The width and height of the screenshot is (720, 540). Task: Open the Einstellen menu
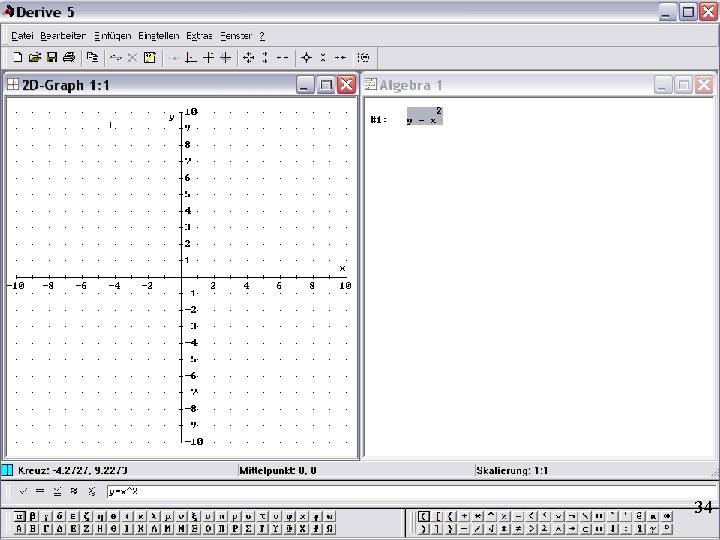(x=158, y=36)
